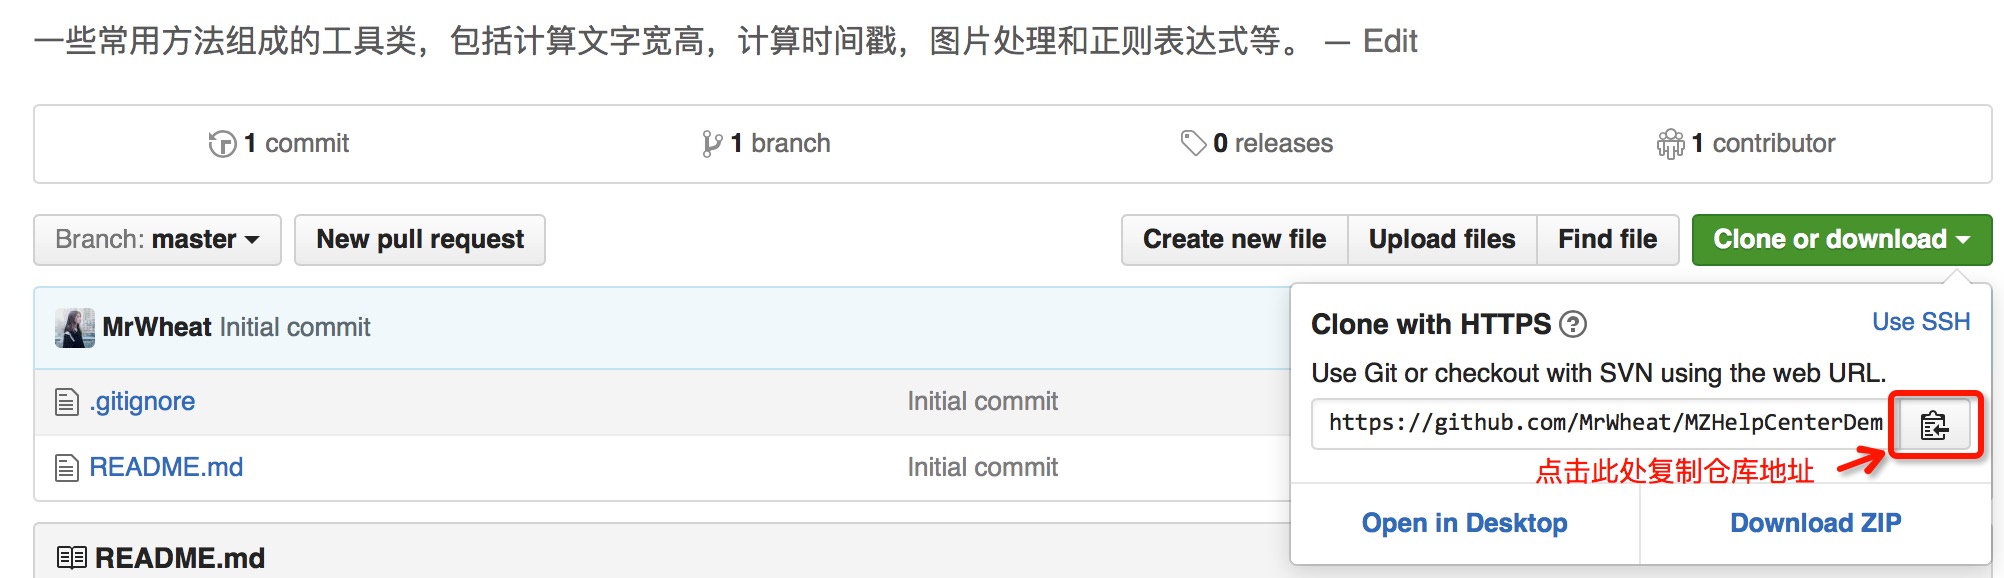The height and width of the screenshot is (578, 2004).
Task: Switch to Use SSH
Action: (x=1920, y=322)
